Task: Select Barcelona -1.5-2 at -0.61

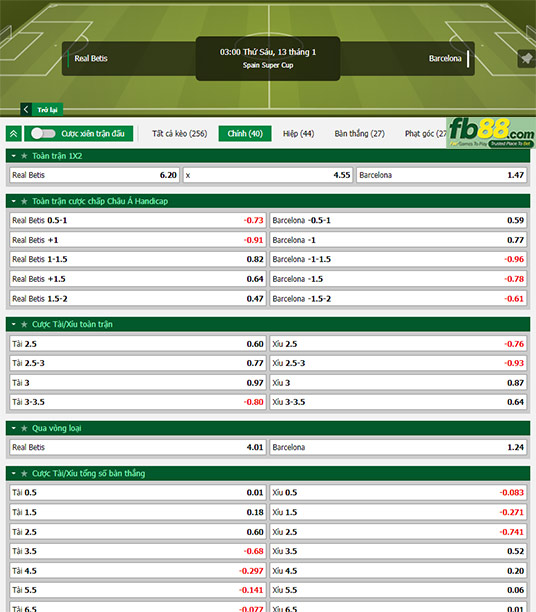Action: pyautogui.click(x=398, y=299)
